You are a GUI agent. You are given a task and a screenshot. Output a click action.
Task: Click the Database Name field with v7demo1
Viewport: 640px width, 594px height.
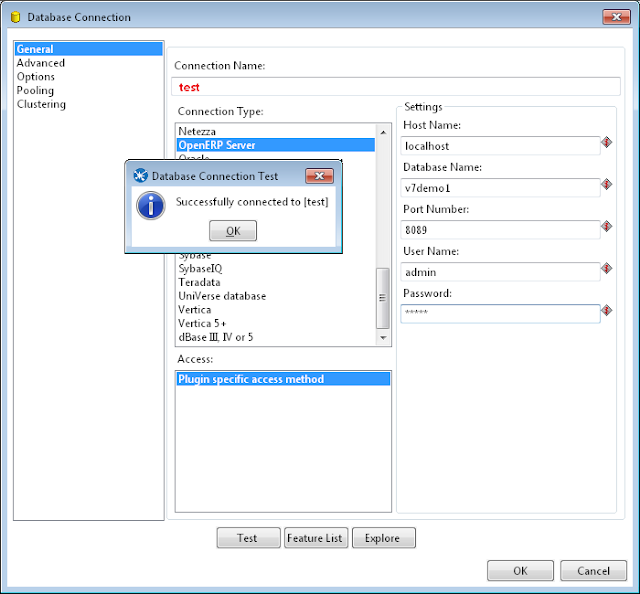pos(500,188)
